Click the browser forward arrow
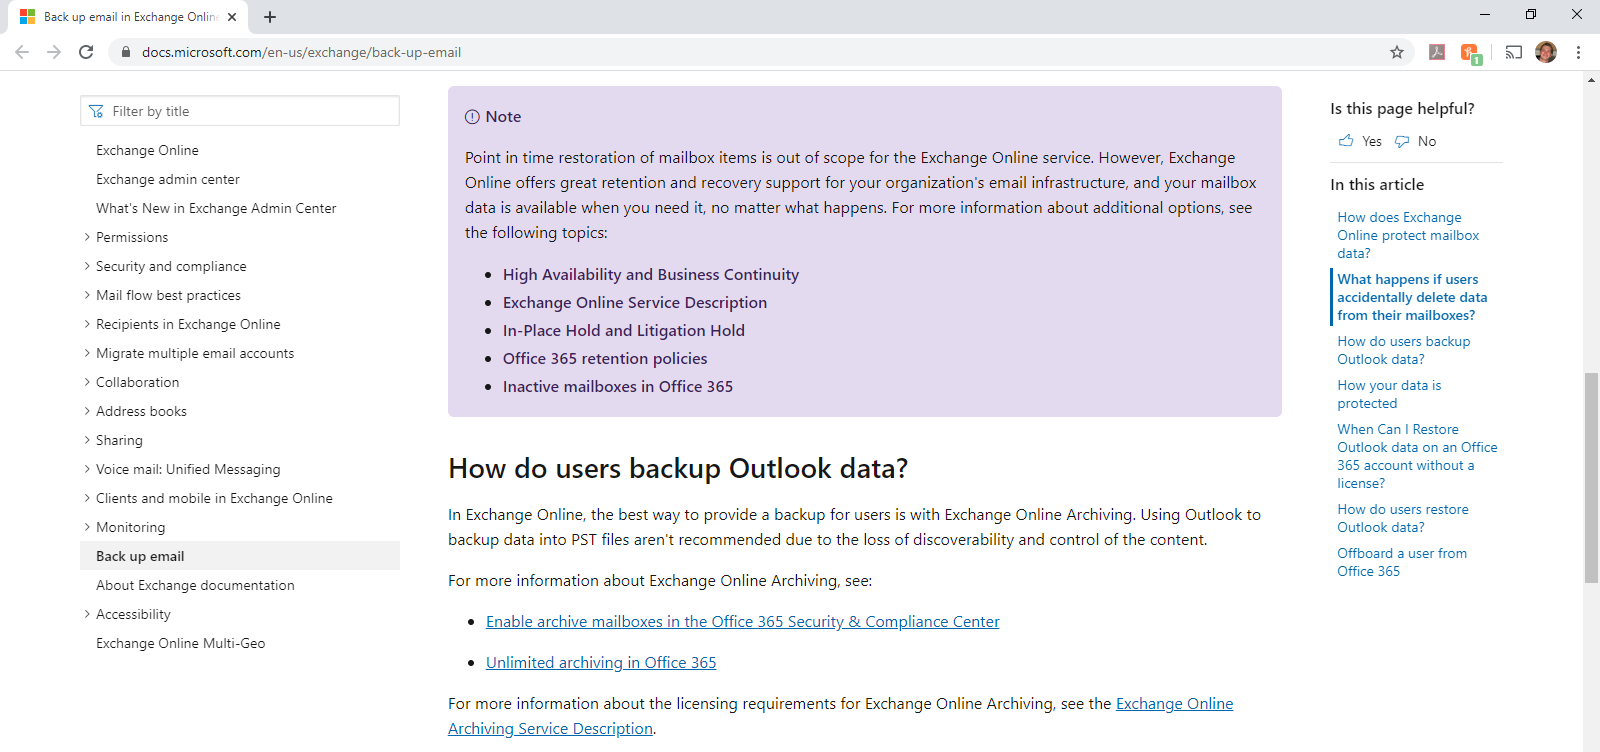Screen dimensions: 1600x752 click(x=54, y=52)
